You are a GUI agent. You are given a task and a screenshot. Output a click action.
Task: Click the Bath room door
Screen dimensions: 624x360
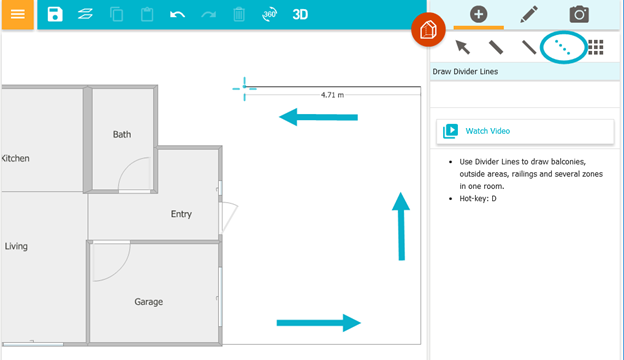pyautogui.click(x=135, y=175)
